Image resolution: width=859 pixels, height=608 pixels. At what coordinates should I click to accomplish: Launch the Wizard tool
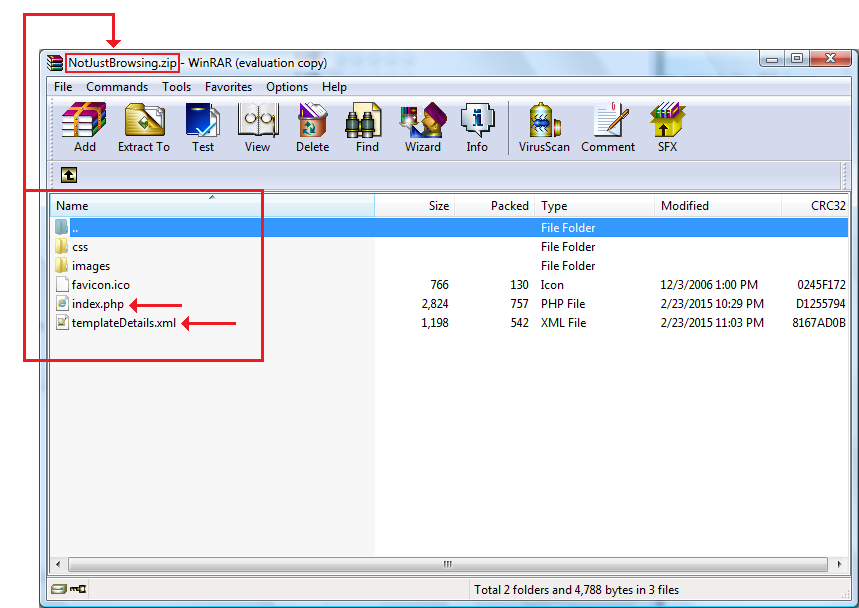click(x=422, y=127)
